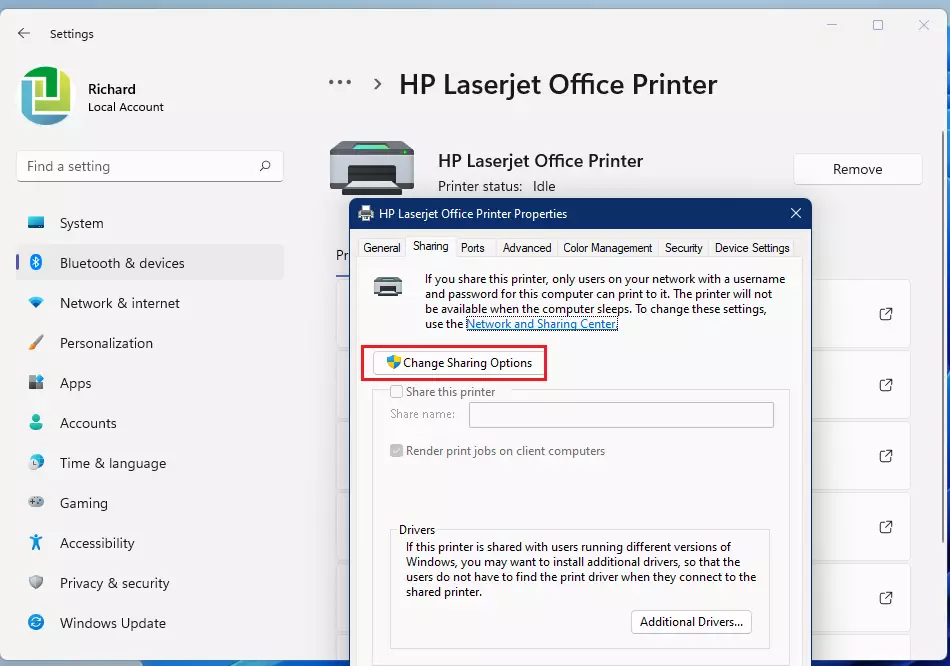950x666 pixels.
Task: Click the small printer icon in Sharing tab
Action: [x=388, y=286]
